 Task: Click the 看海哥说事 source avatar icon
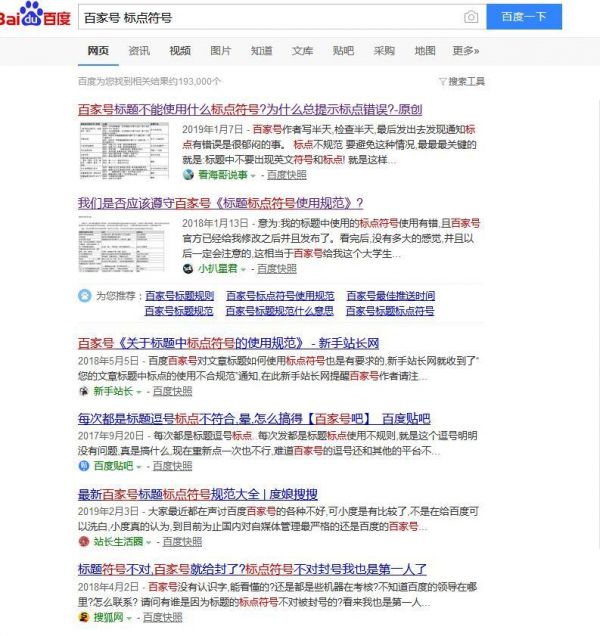click(188, 174)
